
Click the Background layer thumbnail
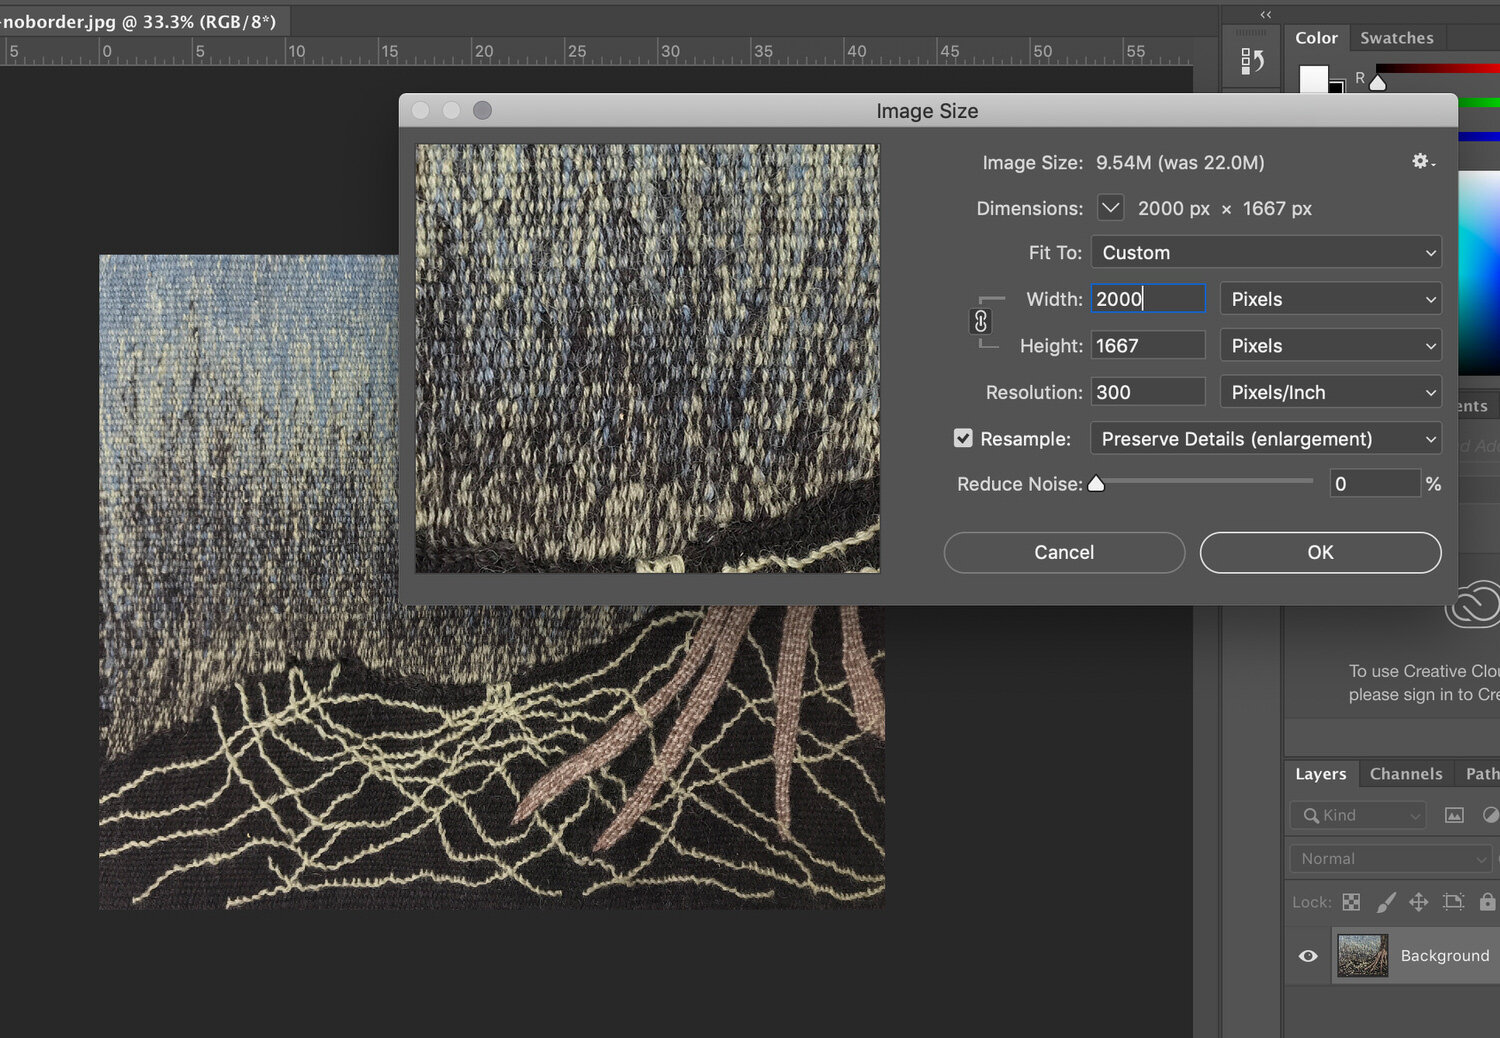tap(1361, 955)
